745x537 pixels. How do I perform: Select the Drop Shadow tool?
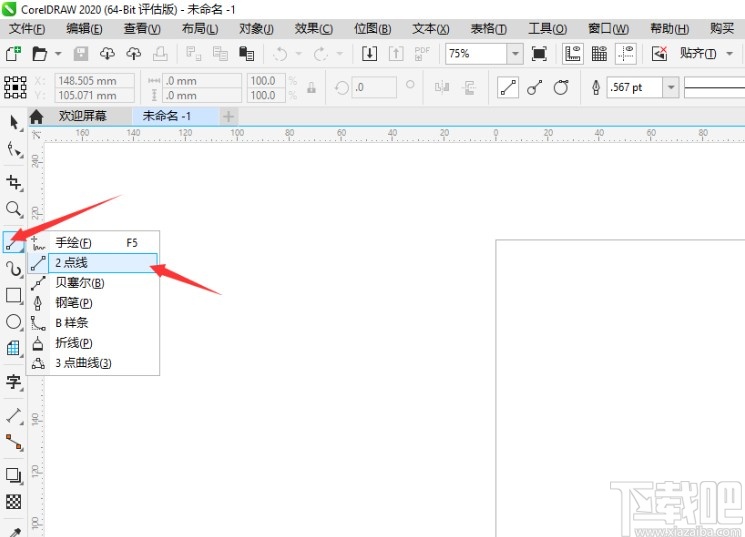(x=14, y=475)
